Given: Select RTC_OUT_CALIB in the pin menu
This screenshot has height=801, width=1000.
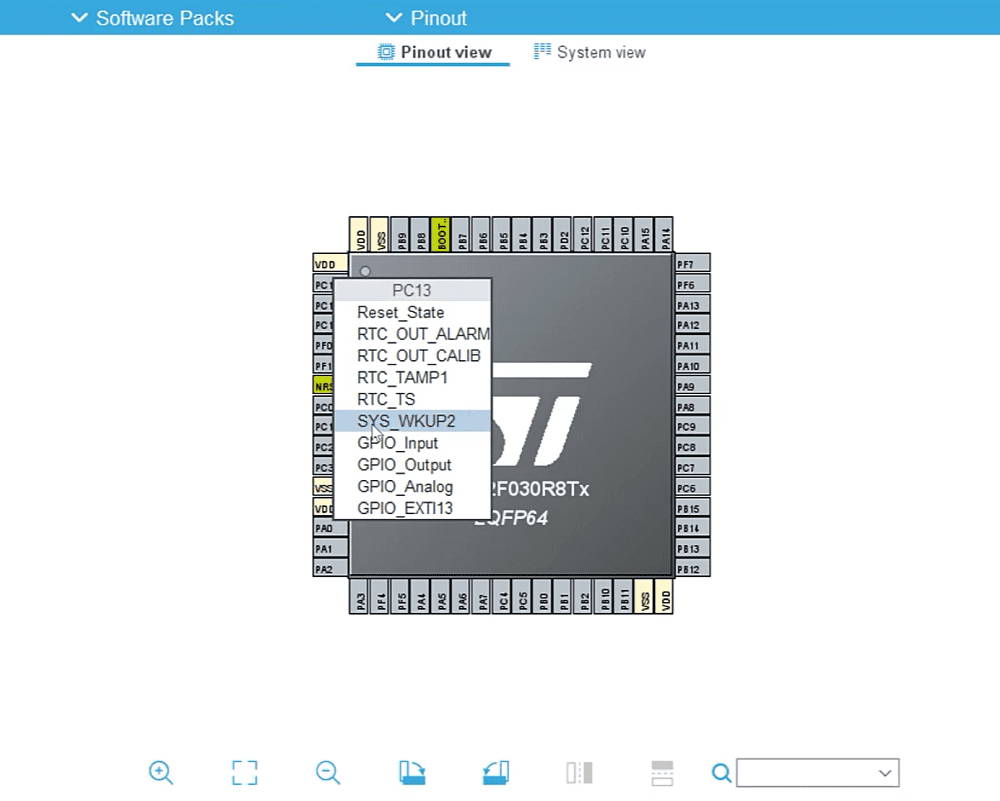Looking at the screenshot, I should [x=413, y=356].
